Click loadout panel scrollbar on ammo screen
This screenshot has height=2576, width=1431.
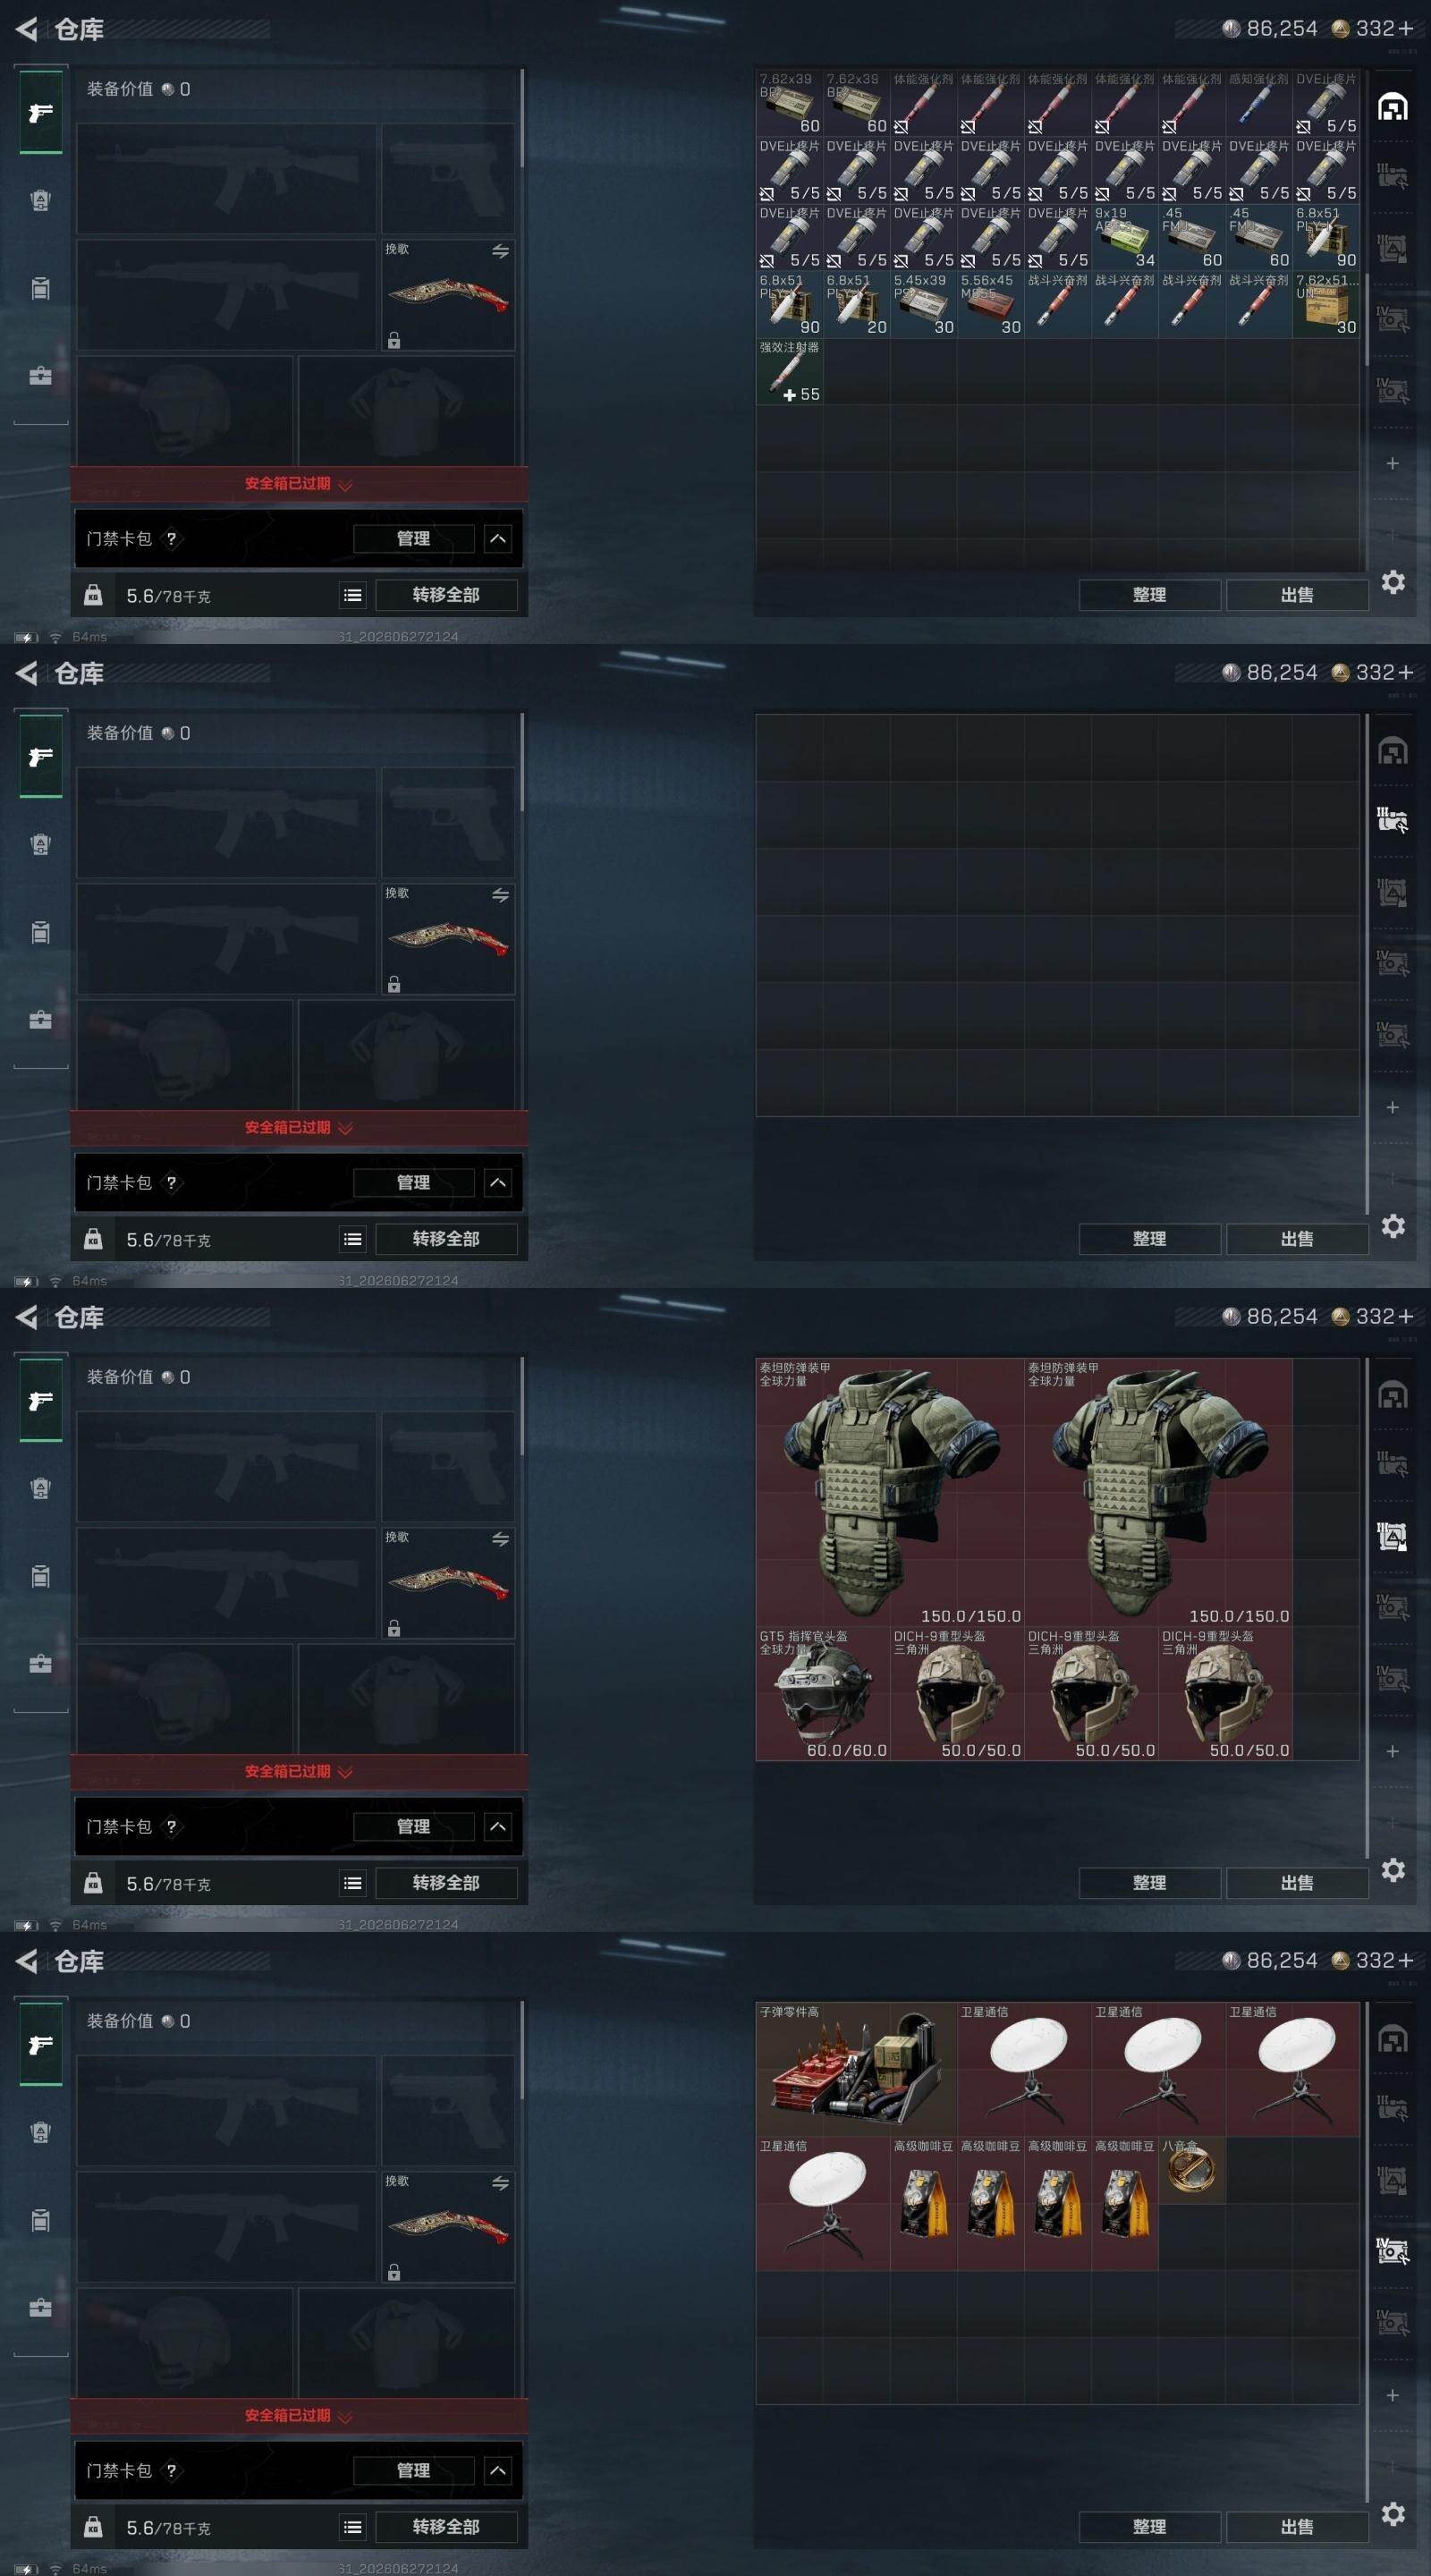click(522, 118)
